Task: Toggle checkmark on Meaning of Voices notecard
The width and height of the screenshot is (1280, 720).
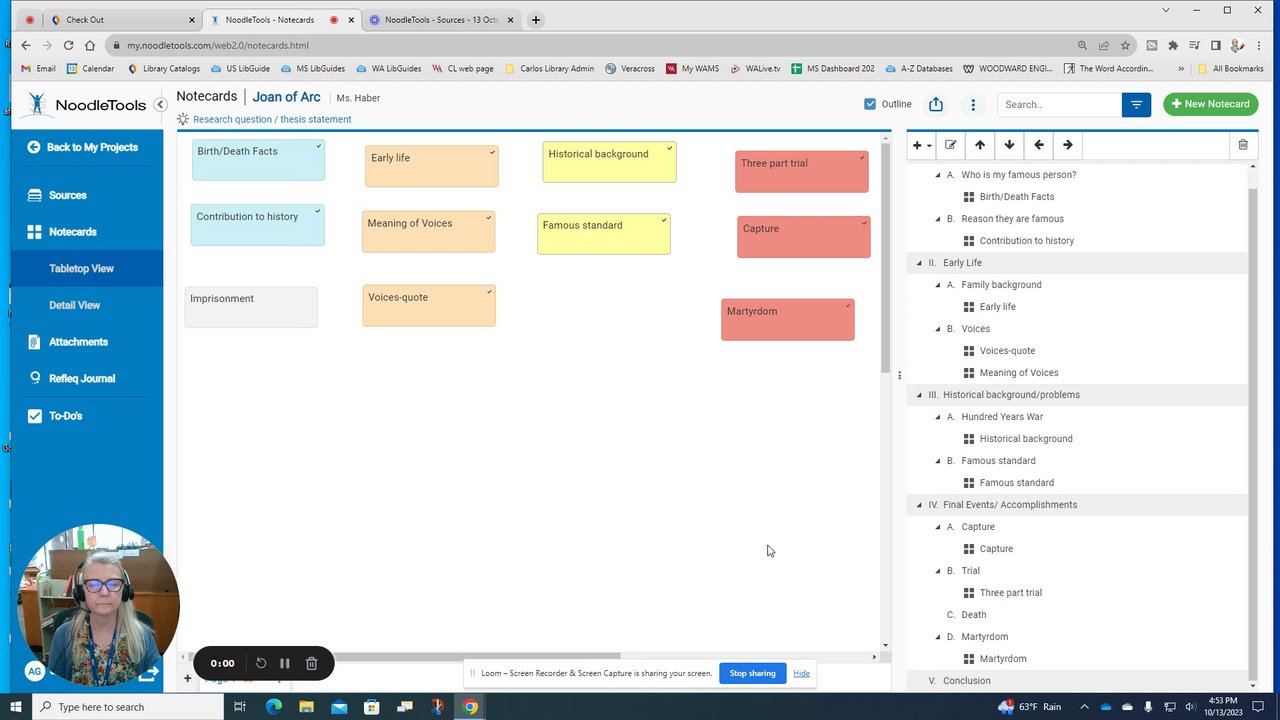Action: coord(489,218)
